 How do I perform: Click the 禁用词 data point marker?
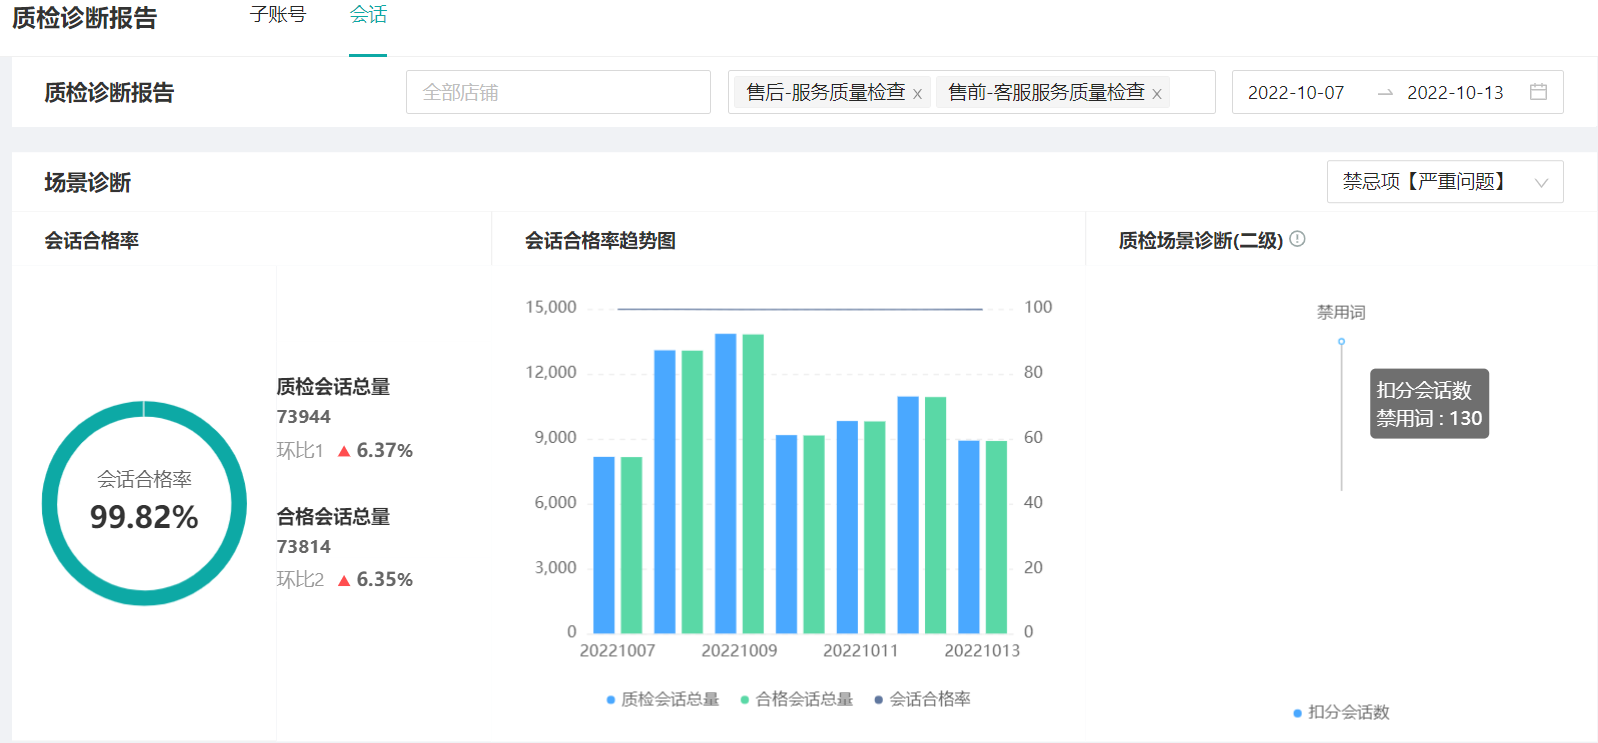click(x=1341, y=342)
